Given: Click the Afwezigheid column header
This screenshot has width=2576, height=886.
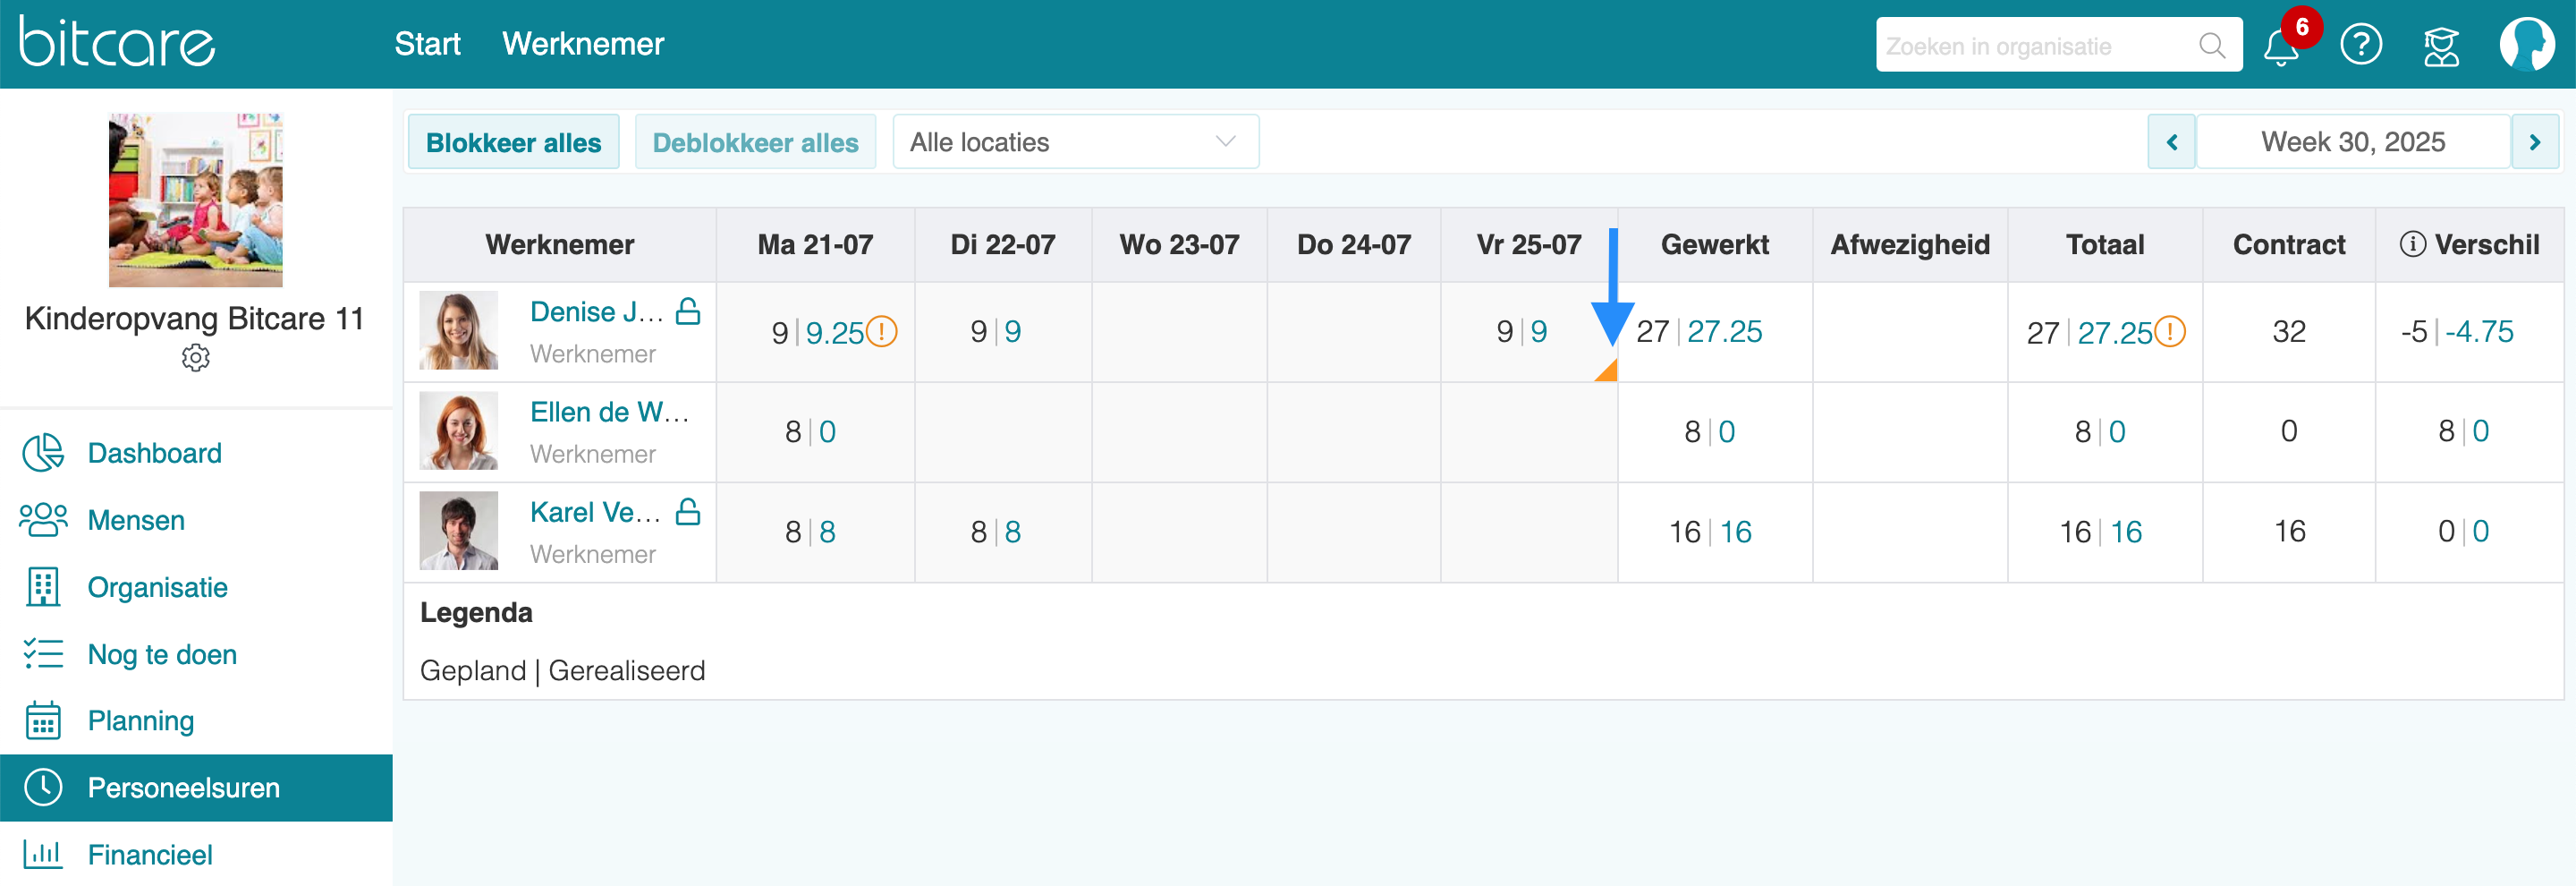Looking at the screenshot, I should tap(1909, 244).
